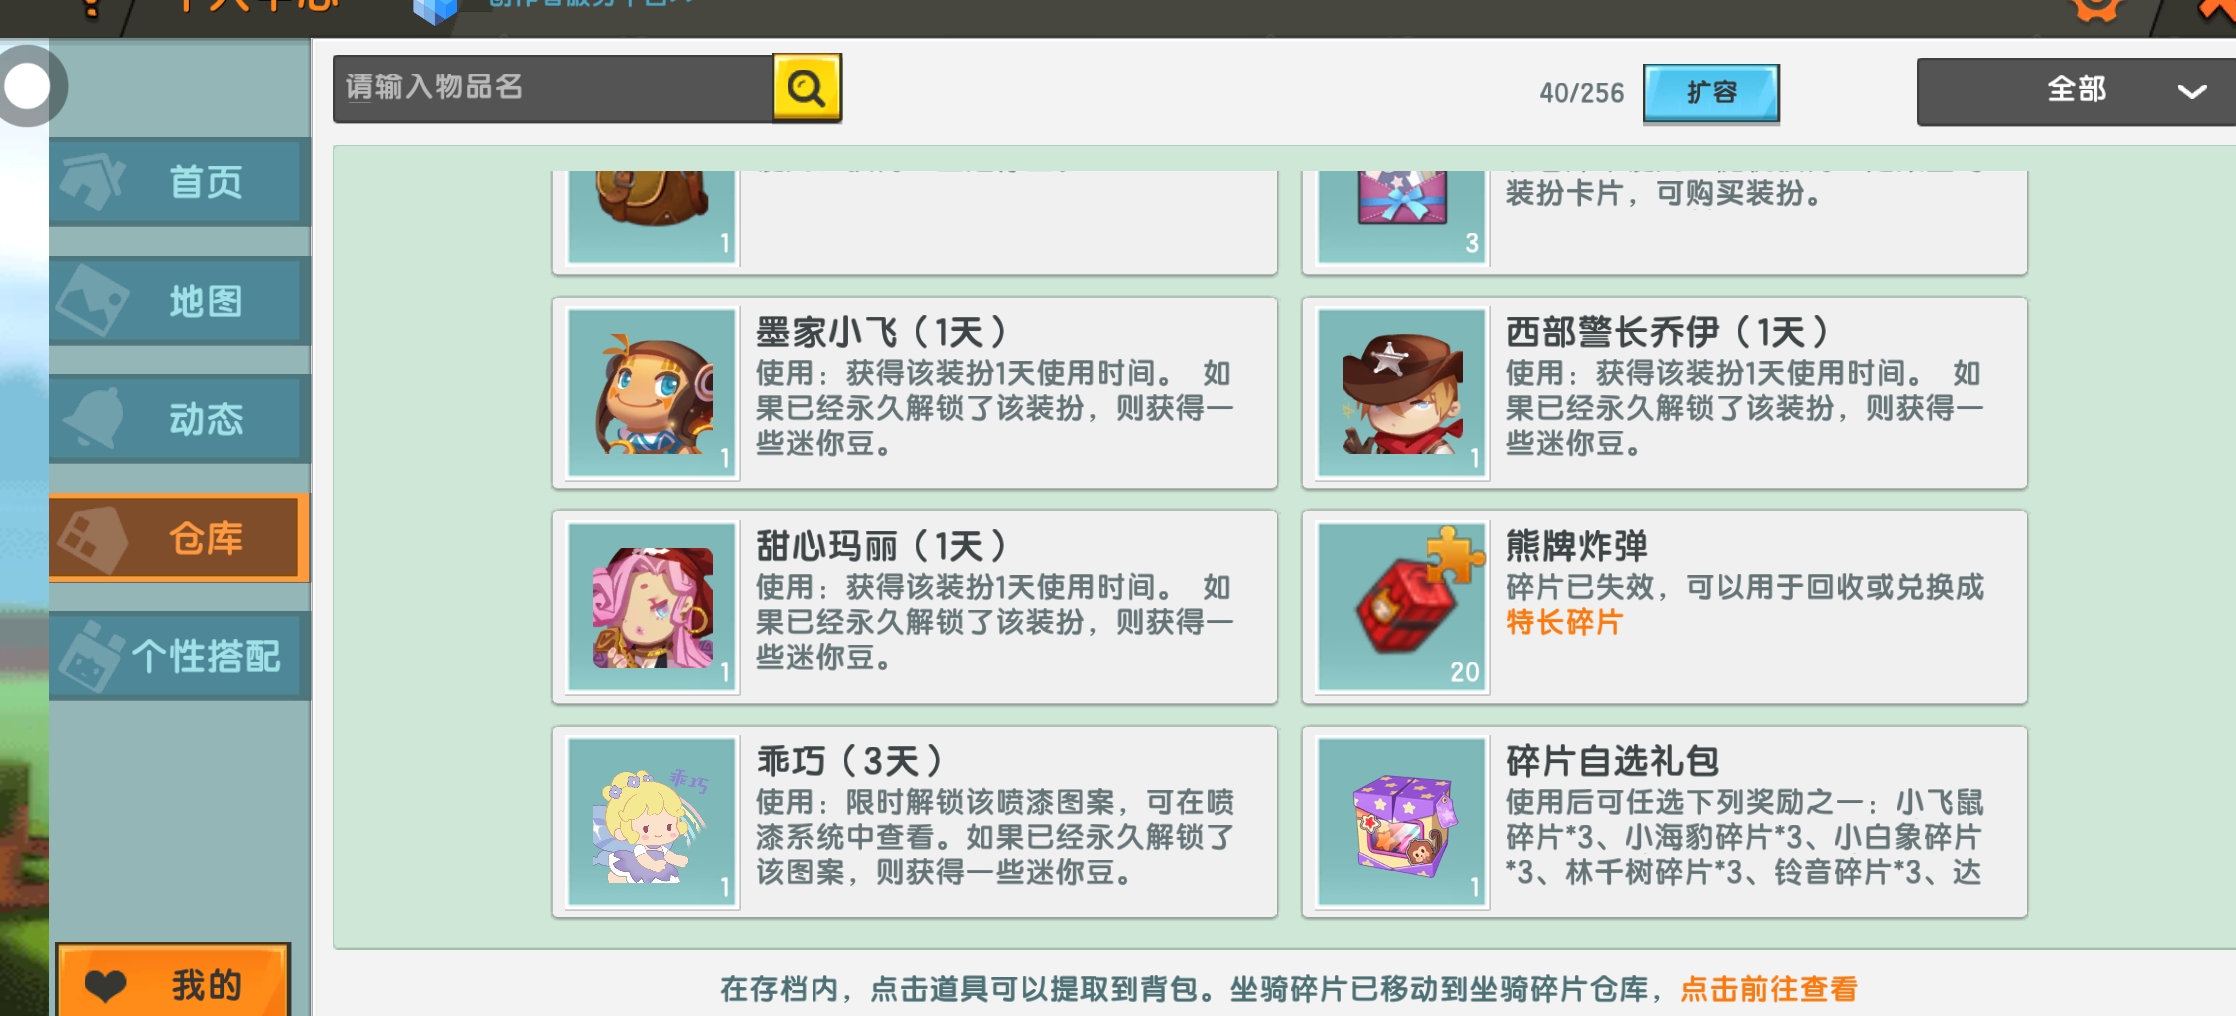Viewport: 2236px width, 1016px height.
Task: Open the 个性搭配 tab
Action: pos(179,656)
